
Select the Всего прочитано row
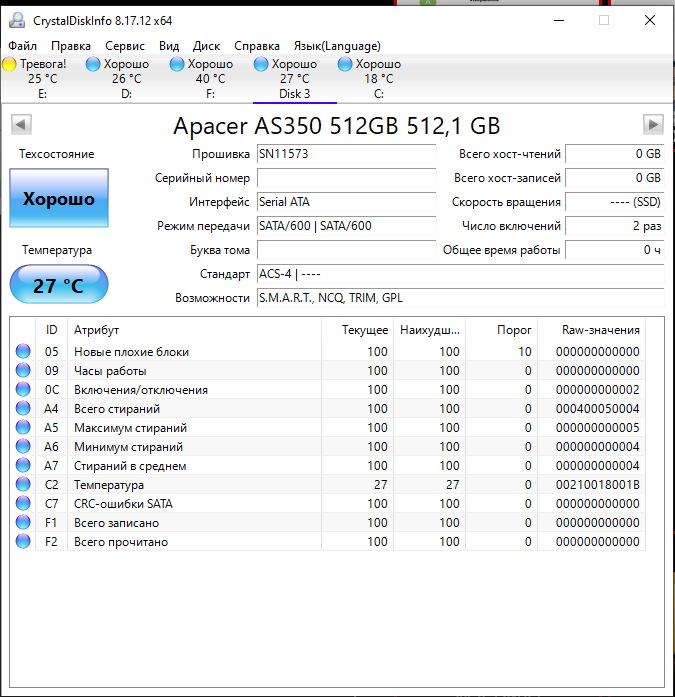click(328, 542)
